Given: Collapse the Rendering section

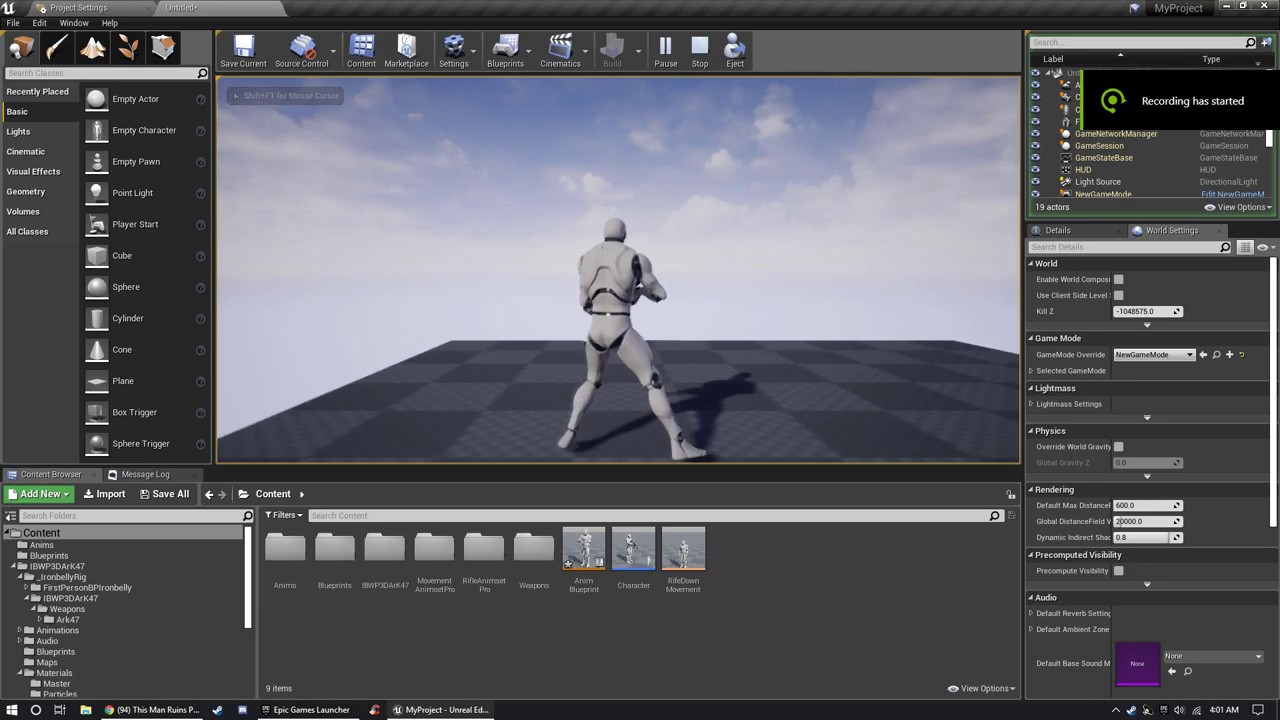Looking at the screenshot, I should [x=1031, y=490].
